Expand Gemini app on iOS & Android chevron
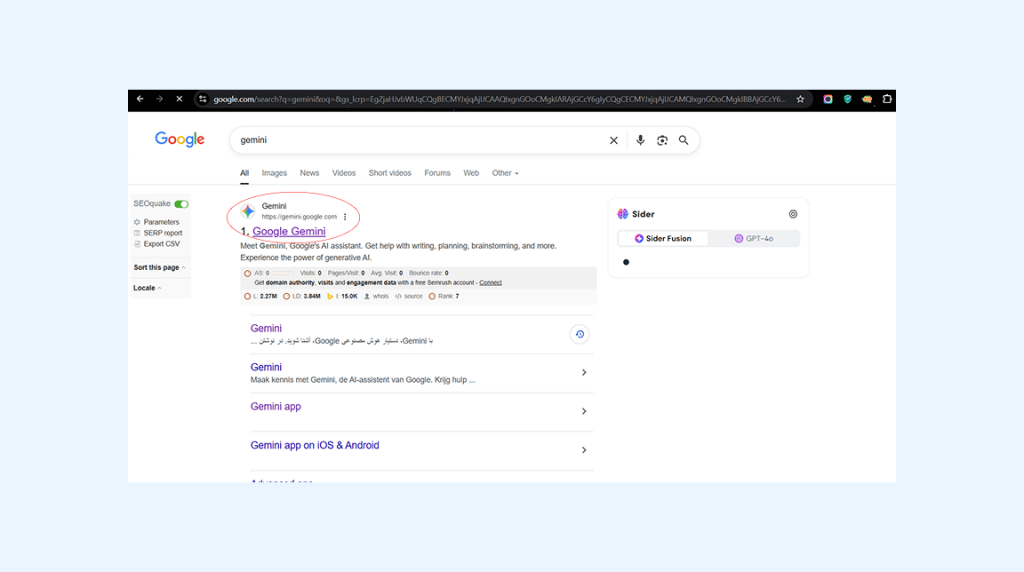The width and height of the screenshot is (1024, 572). pos(584,450)
